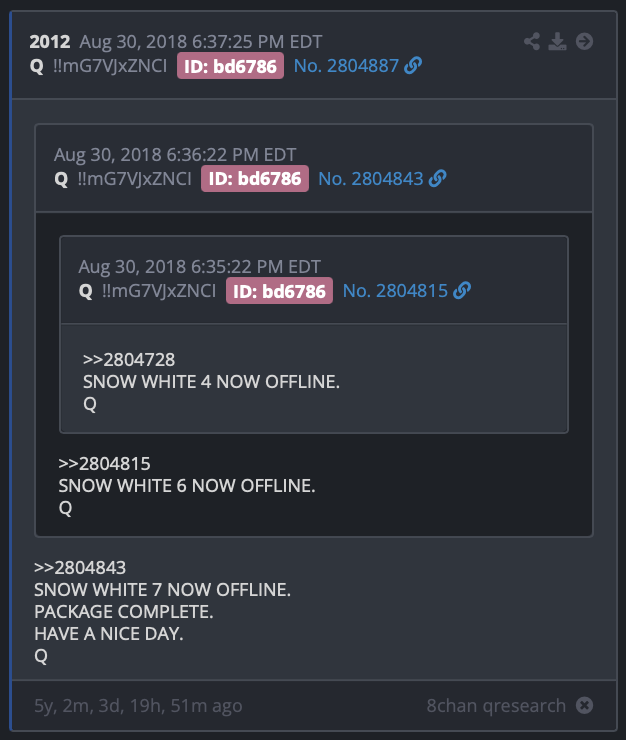Remove the 8chan qresearch filter X icon
626x740 pixels.
pos(584,706)
